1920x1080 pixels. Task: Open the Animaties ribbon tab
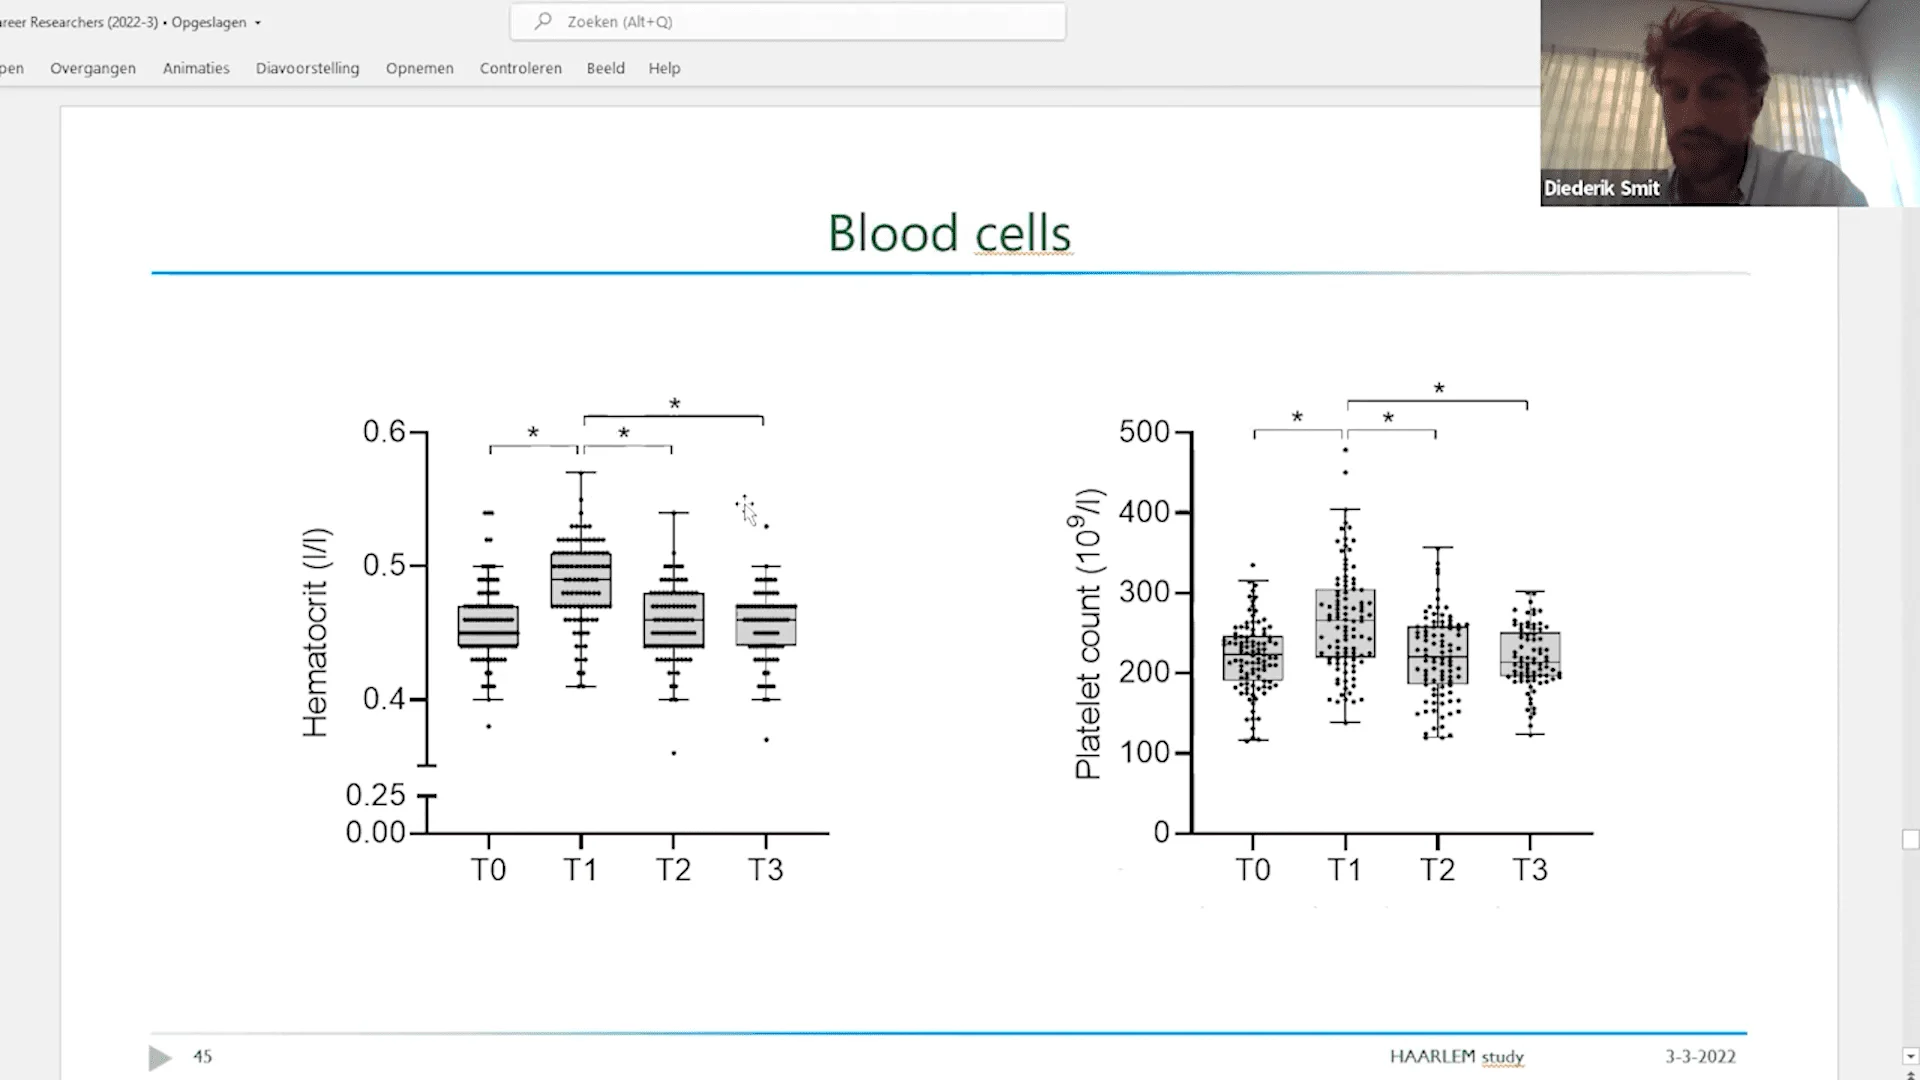tap(196, 68)
